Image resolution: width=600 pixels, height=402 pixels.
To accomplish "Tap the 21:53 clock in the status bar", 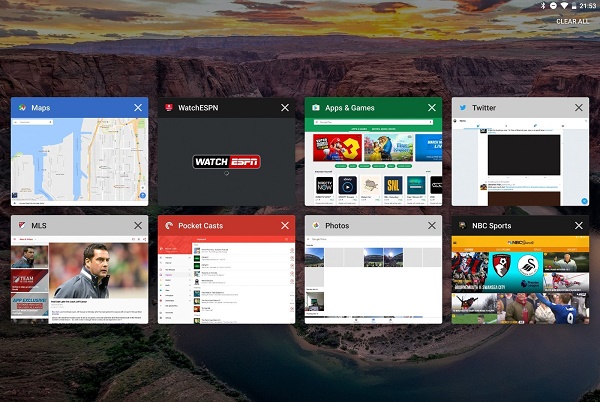I will tap(588, 6).
